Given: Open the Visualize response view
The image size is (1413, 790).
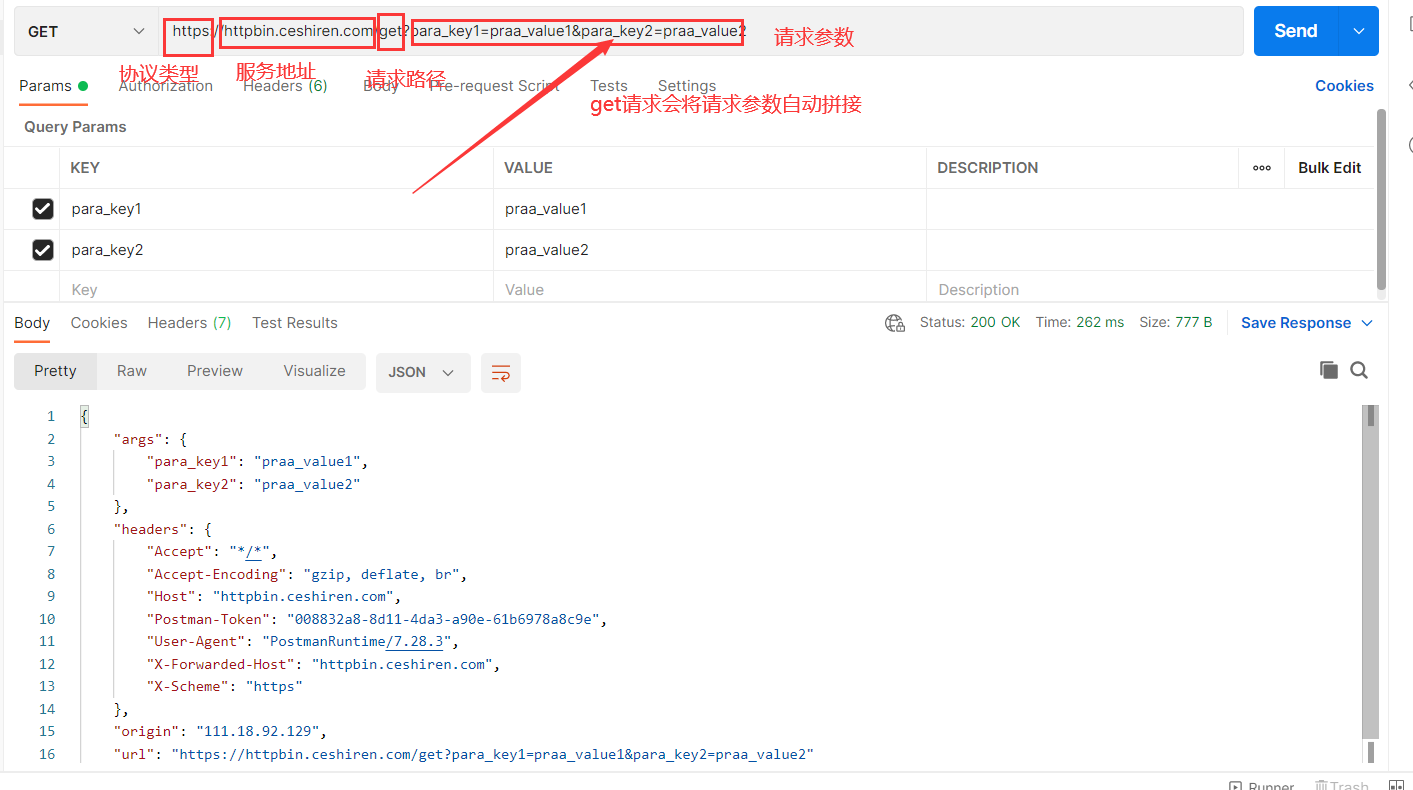Looking at the screenshot, I should [x=314, y=371].
